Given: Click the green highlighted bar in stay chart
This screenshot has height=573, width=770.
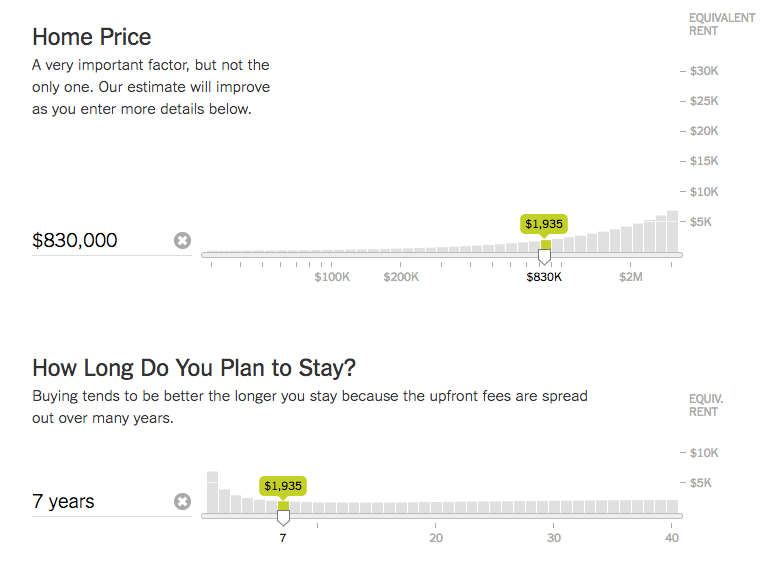Looking at the screenshot, I should click(283, 506).
